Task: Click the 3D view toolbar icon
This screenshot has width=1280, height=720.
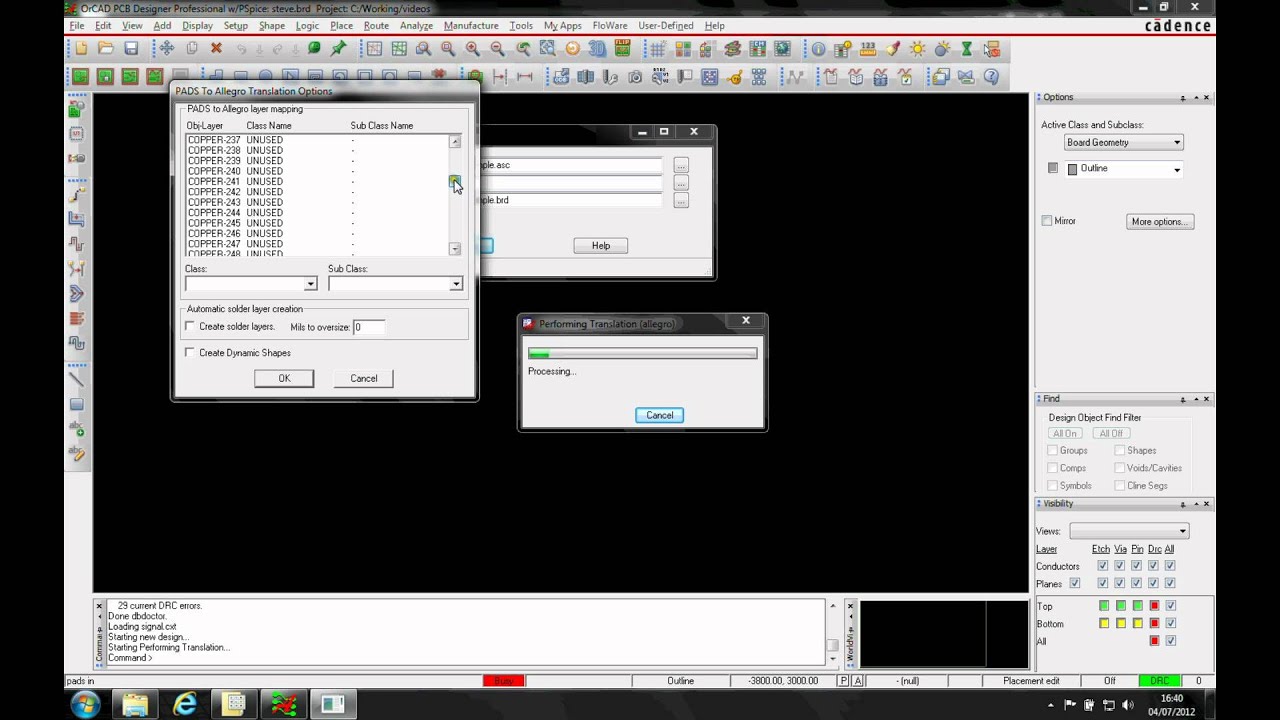Action: click(x=597, y=48)
